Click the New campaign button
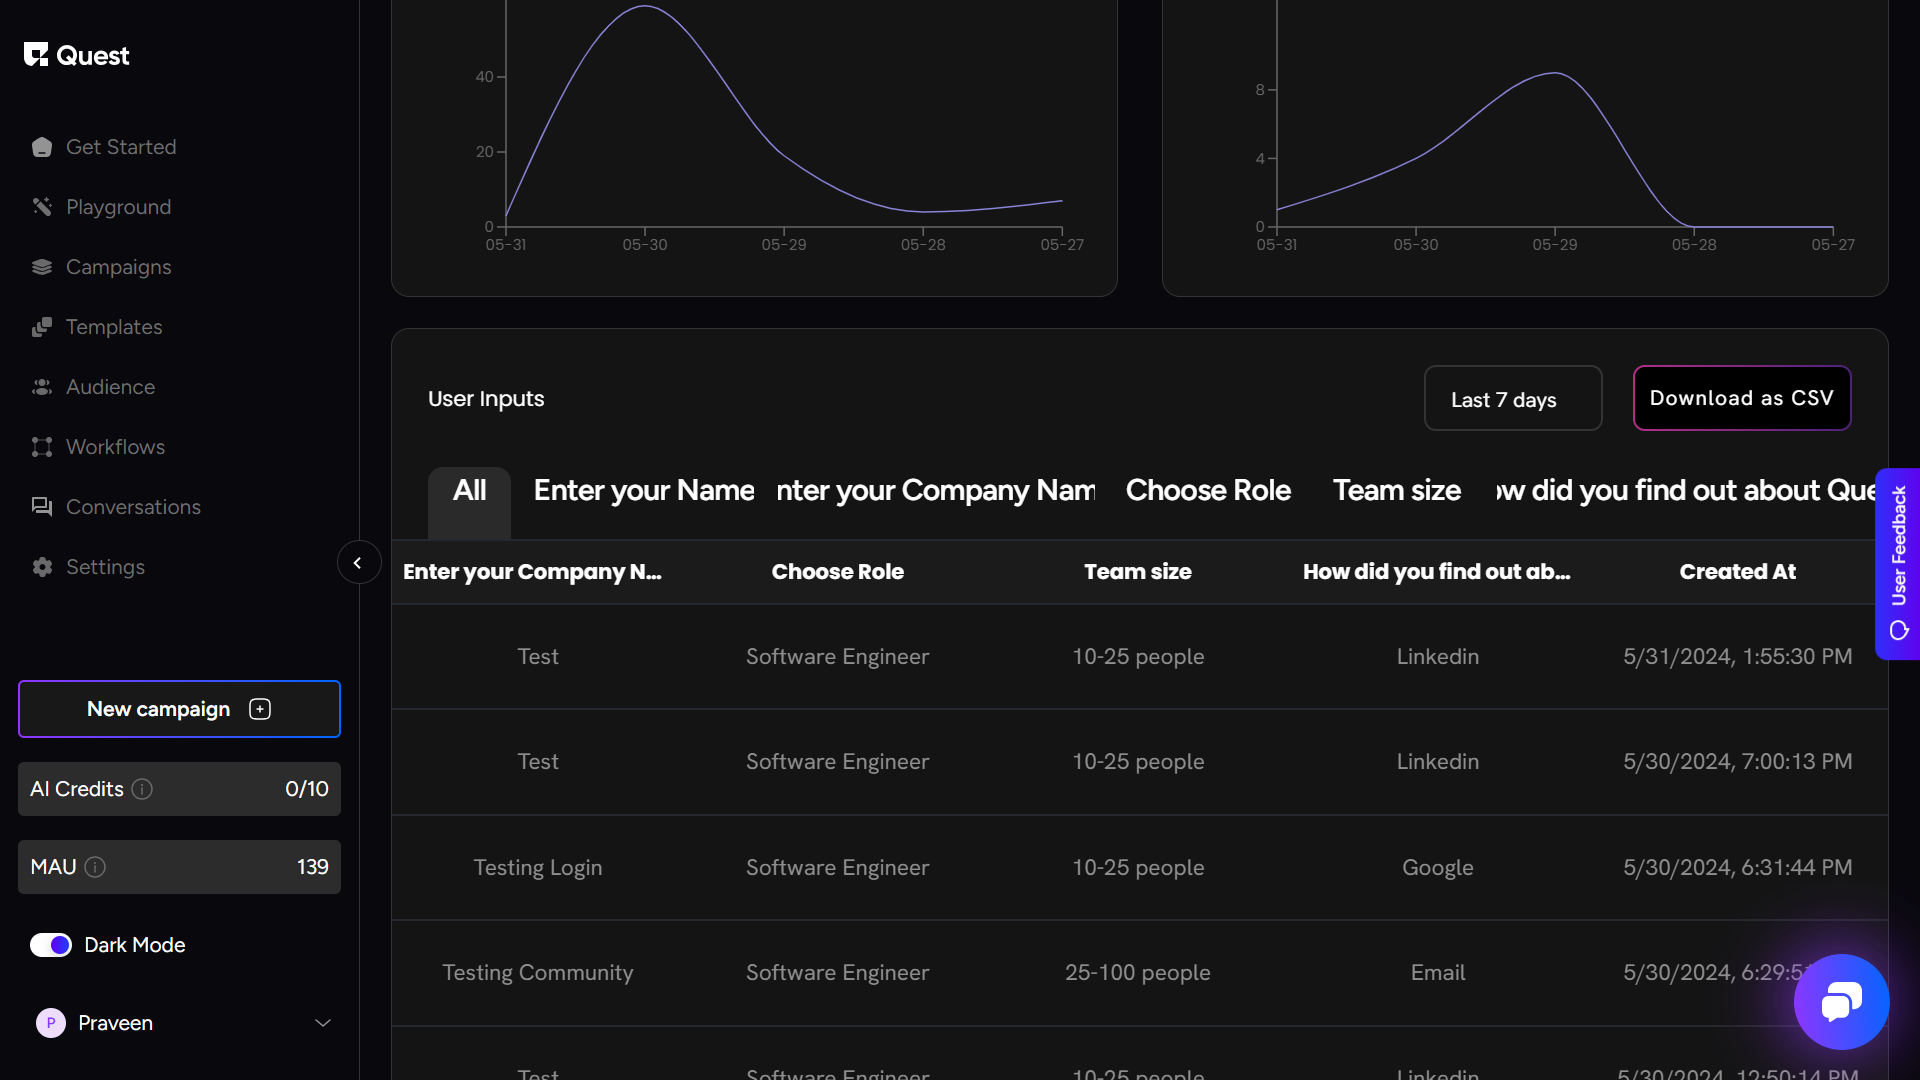The width and height of the screenshot is (1920, 1080). click(179, 709)
